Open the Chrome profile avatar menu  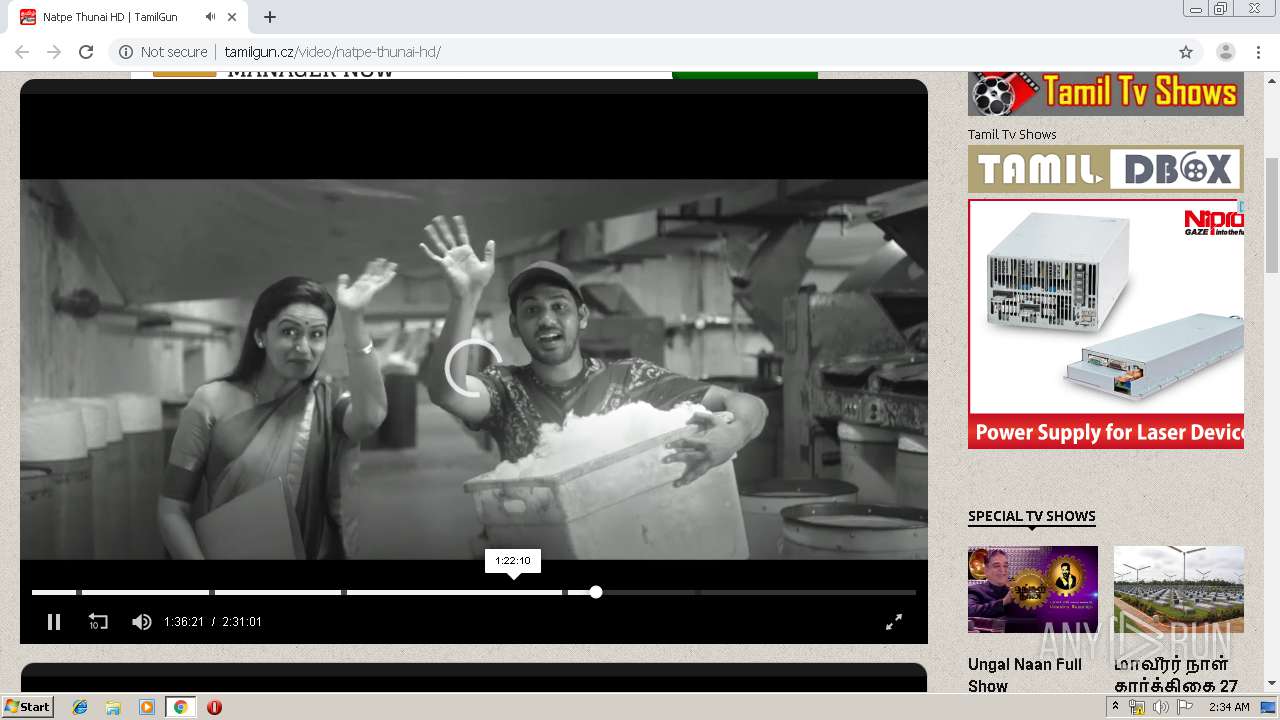(x=1226, y=52)
